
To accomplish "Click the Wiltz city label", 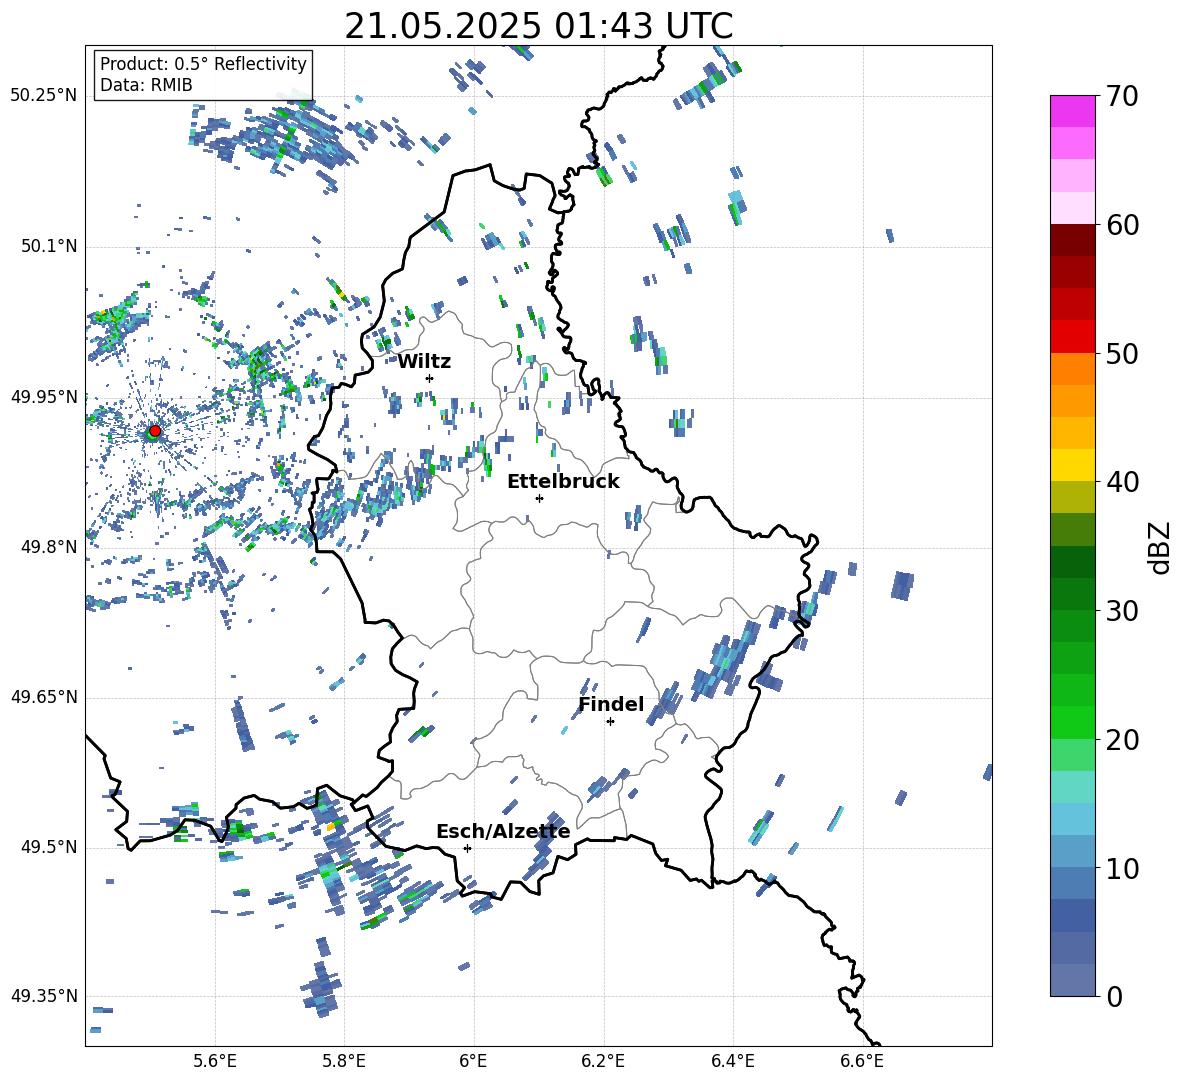I will 424,362.
